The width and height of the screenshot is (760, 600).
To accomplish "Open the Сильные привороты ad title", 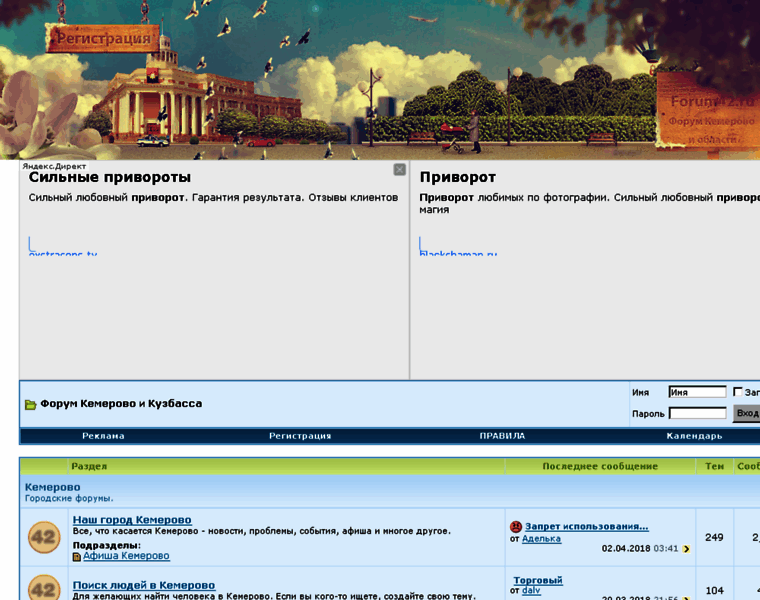I will click(110, 177).
